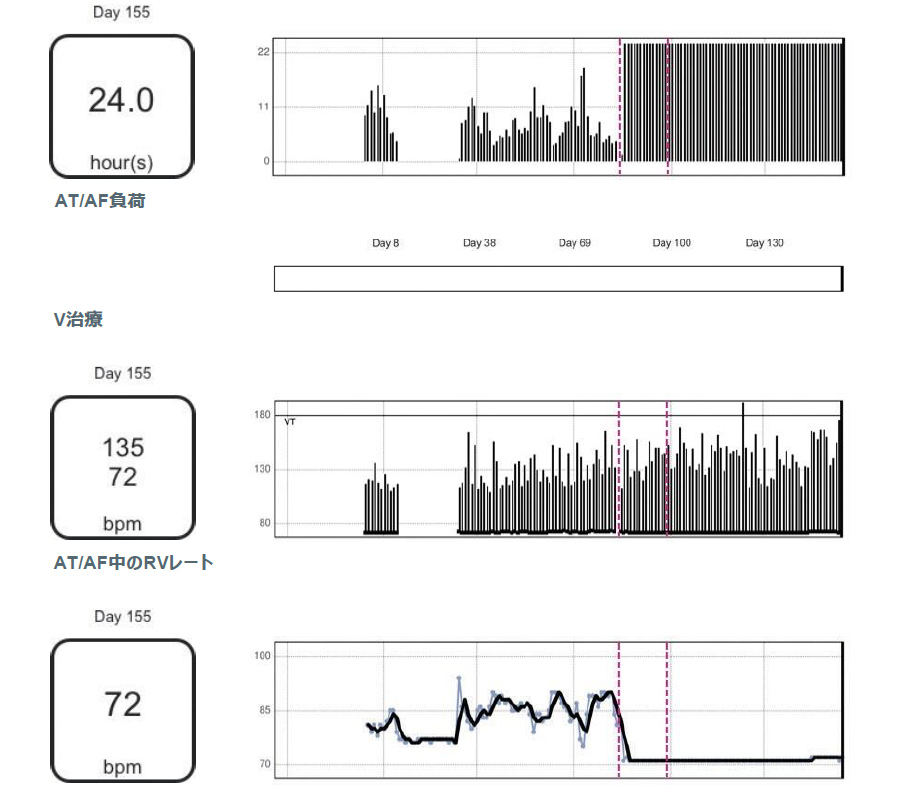Click the empty V治療 timeline bar
The width and height of the screenshot is (916, 800).
pyautogui.click(x=557, y=279)
